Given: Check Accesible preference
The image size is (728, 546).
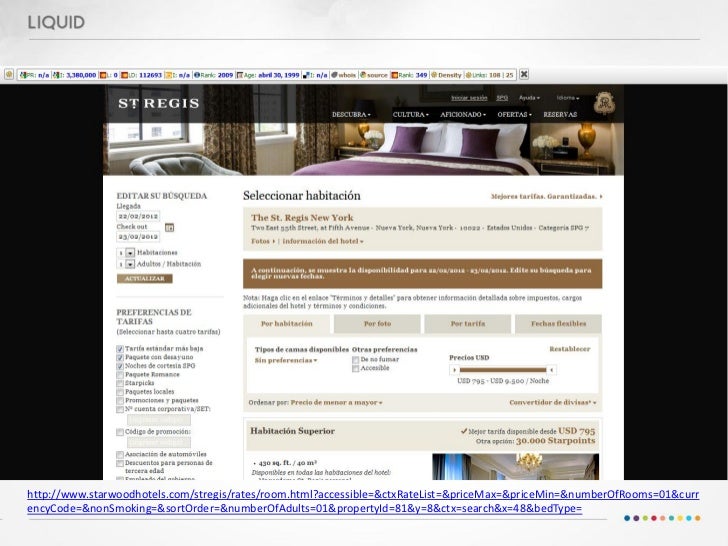Looking at the screenshot, I should pos(356,369).
